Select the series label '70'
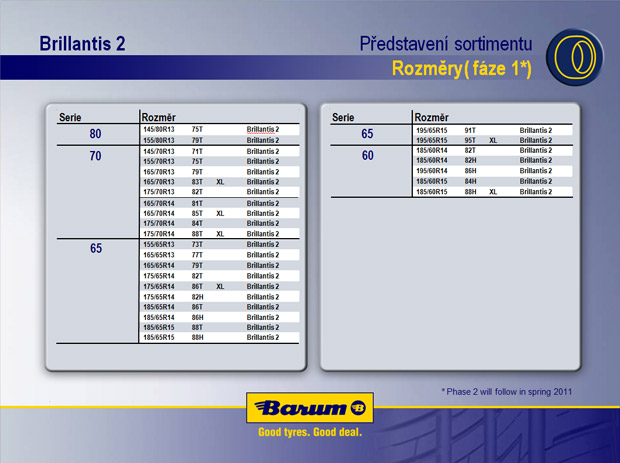 [x=95, y=156]
